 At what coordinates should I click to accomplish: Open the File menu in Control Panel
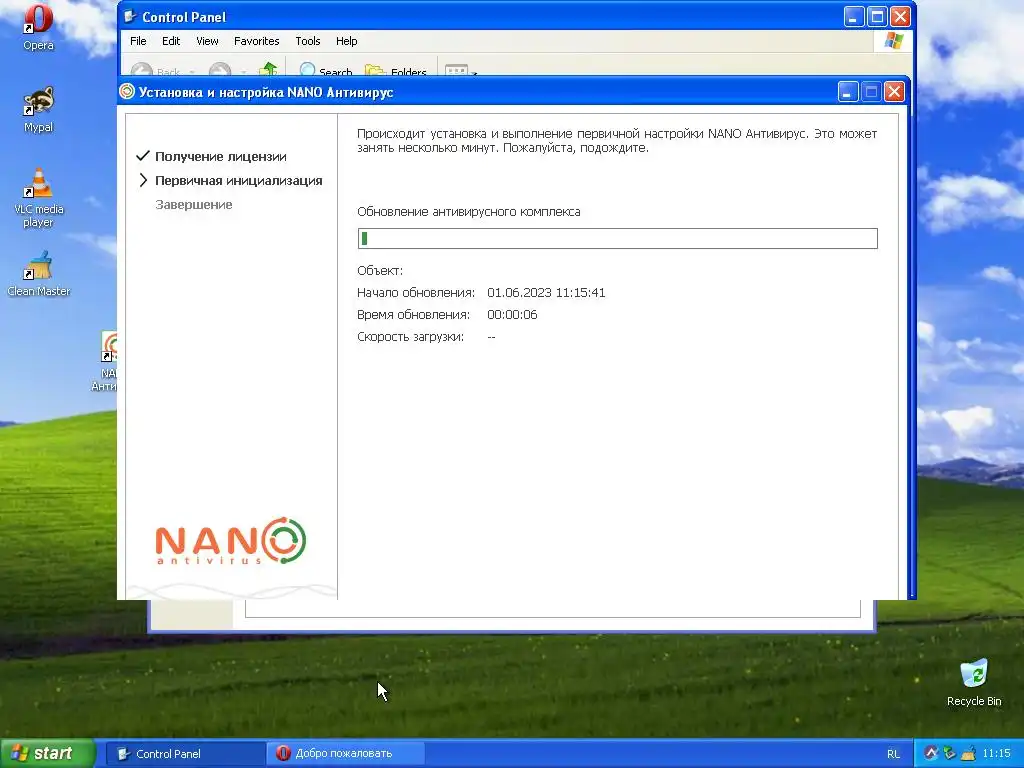click(x=138, y=41)
